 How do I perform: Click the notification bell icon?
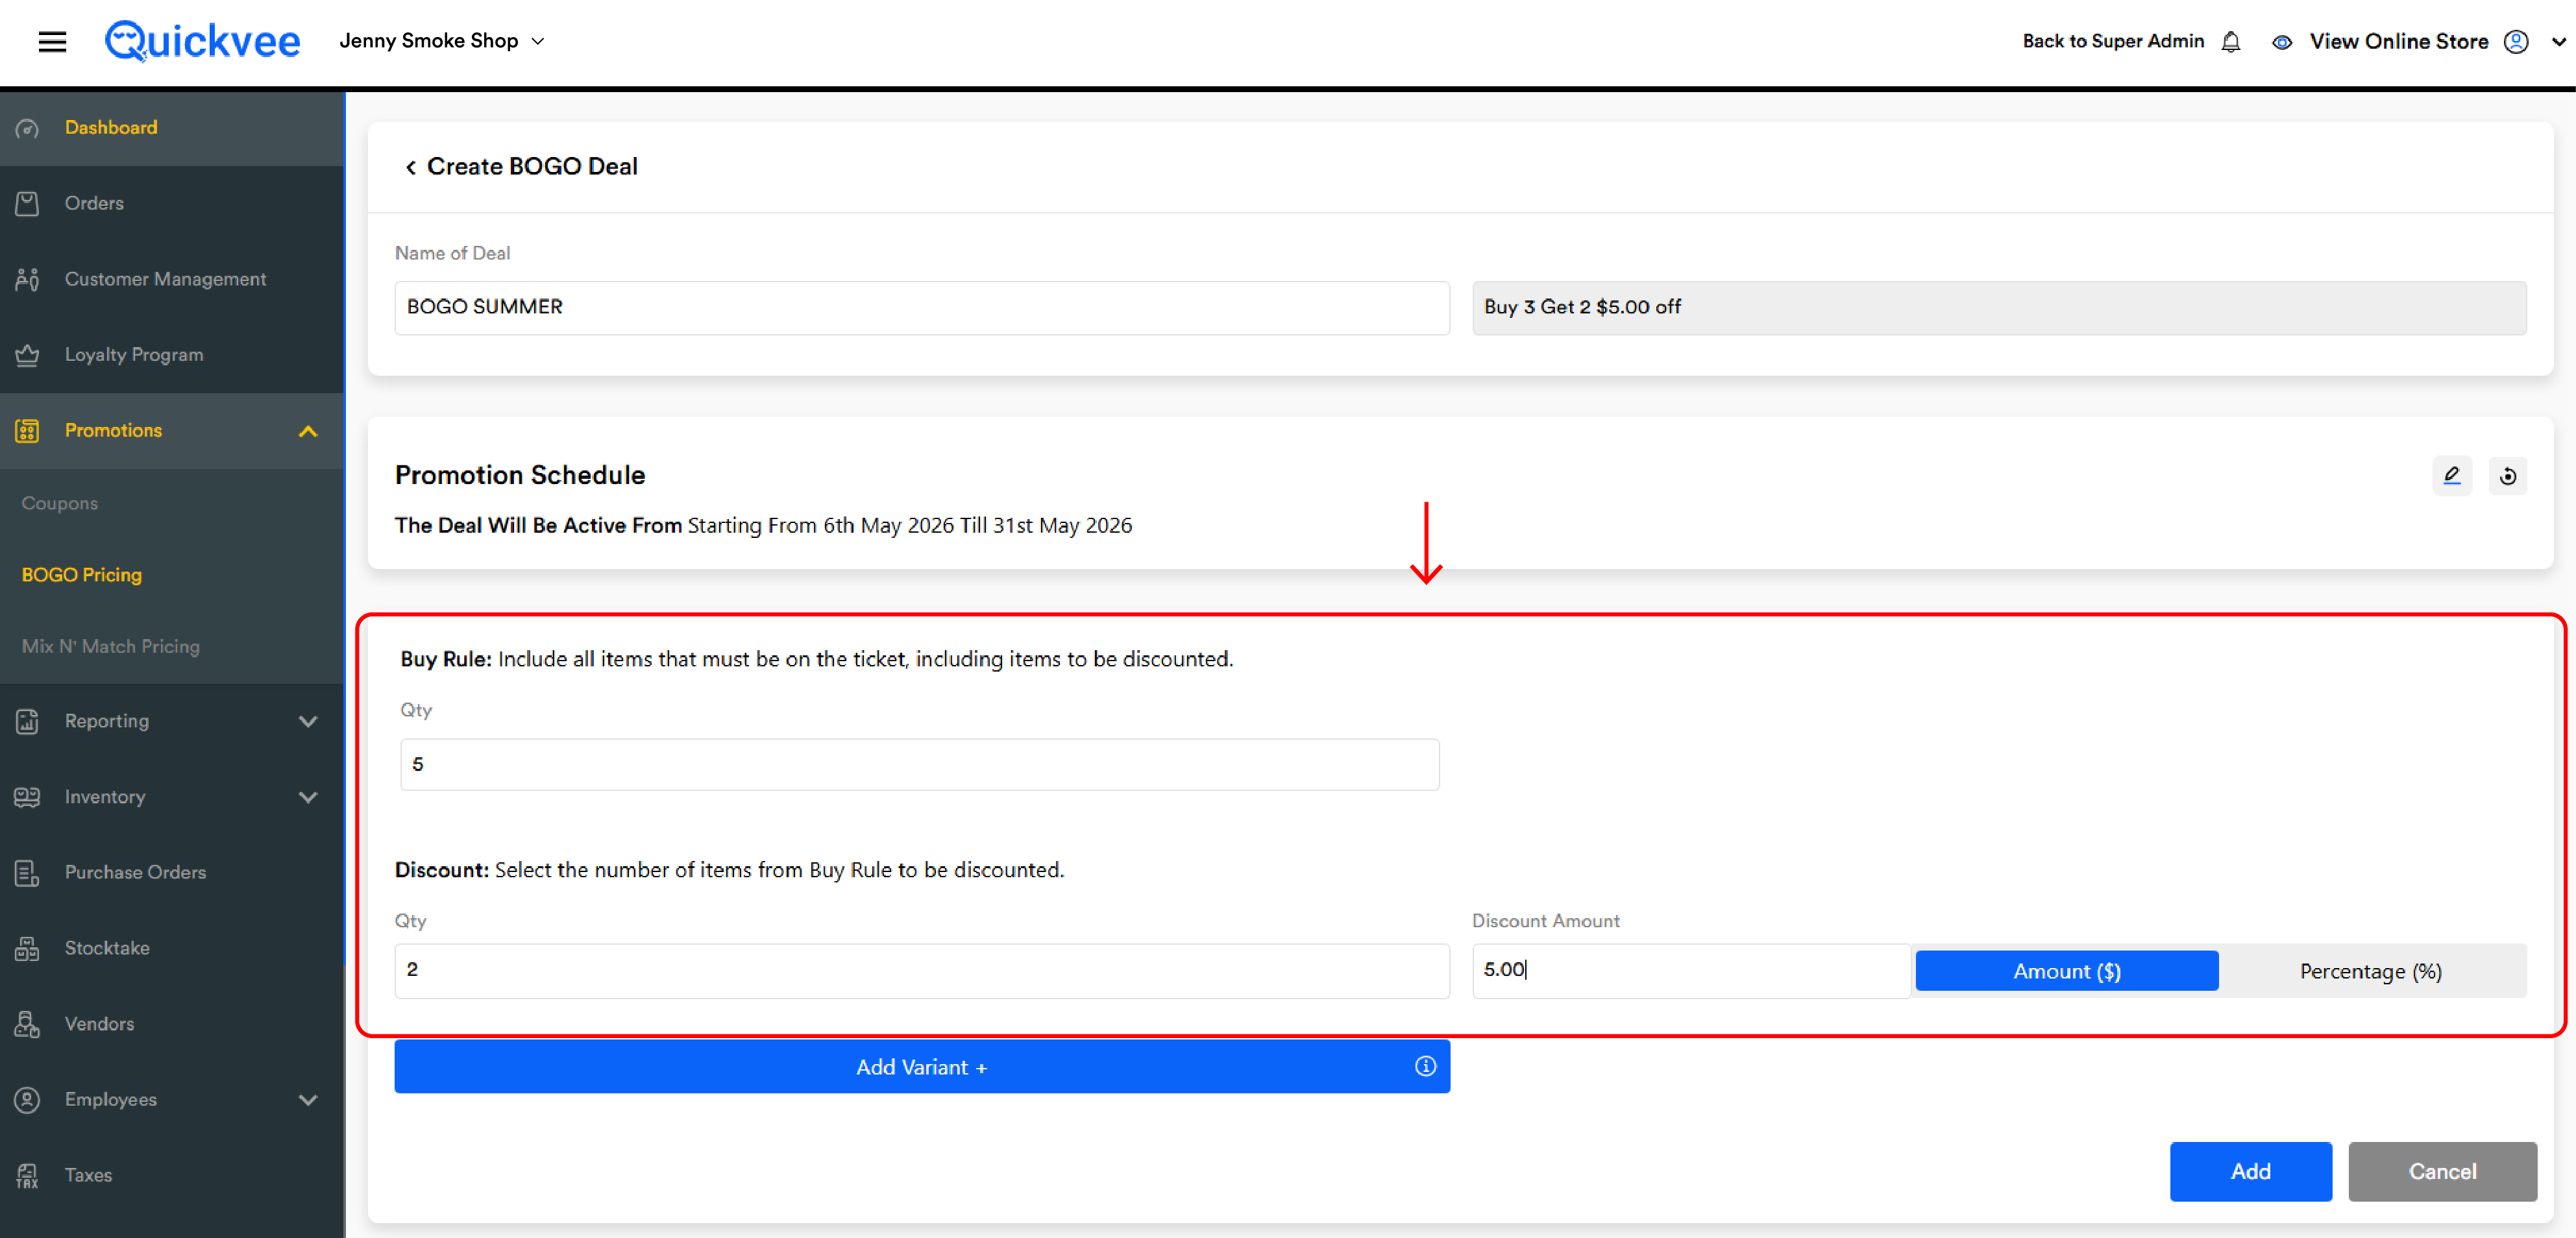(2231, 42)
